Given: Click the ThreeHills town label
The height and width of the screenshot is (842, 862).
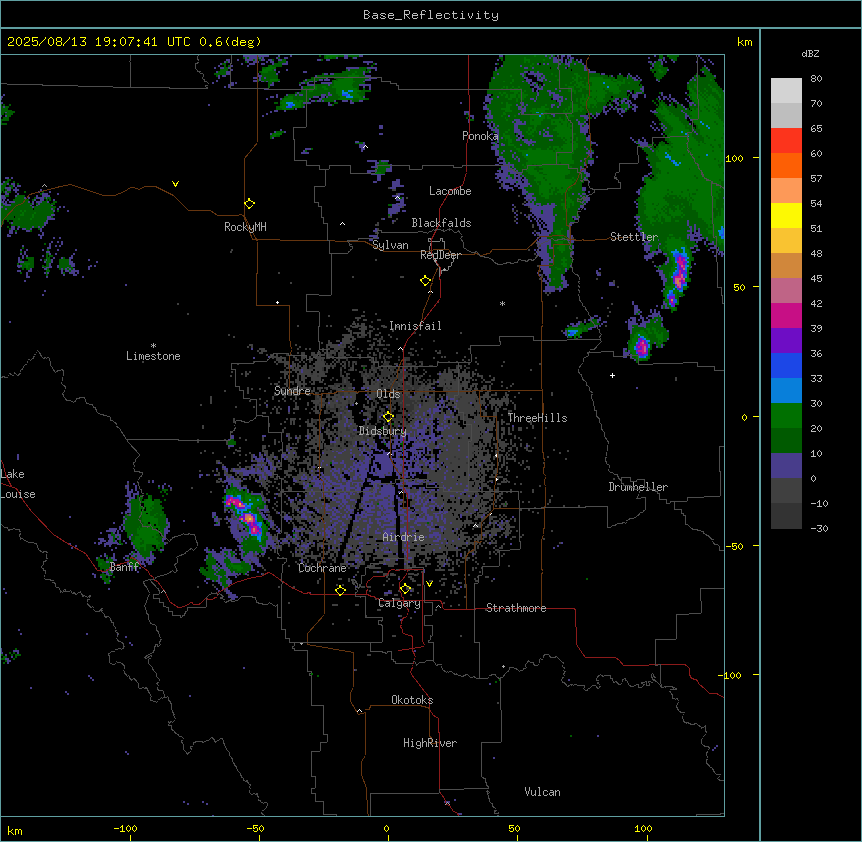Looking at the screenshot, I should point(537,418).
